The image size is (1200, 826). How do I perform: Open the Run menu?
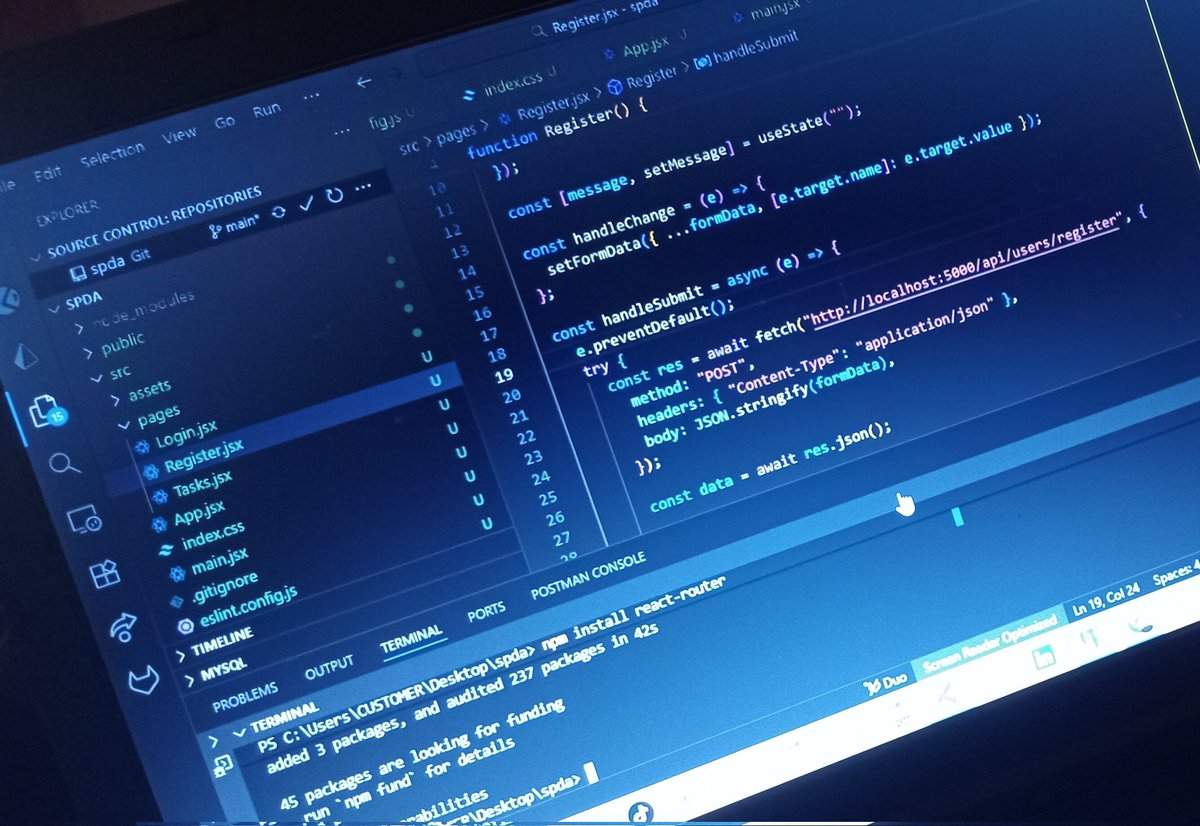pyautogui.click(x=267, y=111)
